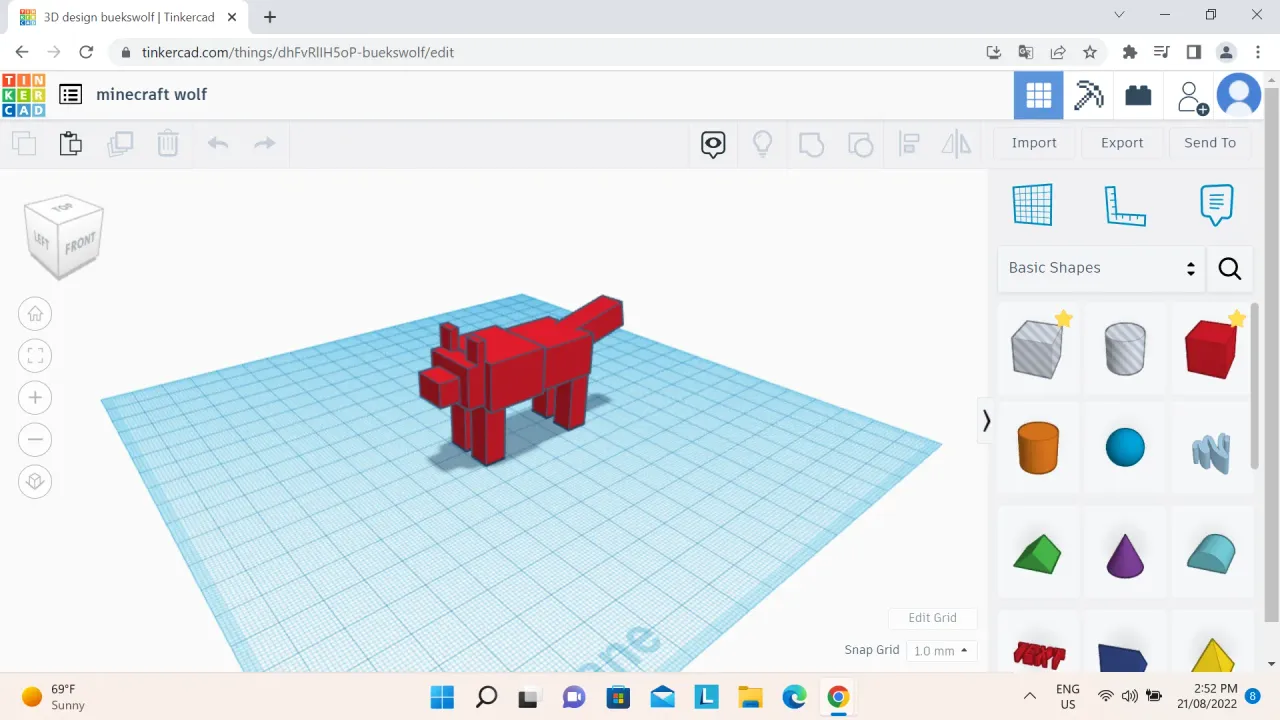This screenshot has width=1280, height=720.
Task: Open File Explorer from the taskbar
Action: click(750, 696)
